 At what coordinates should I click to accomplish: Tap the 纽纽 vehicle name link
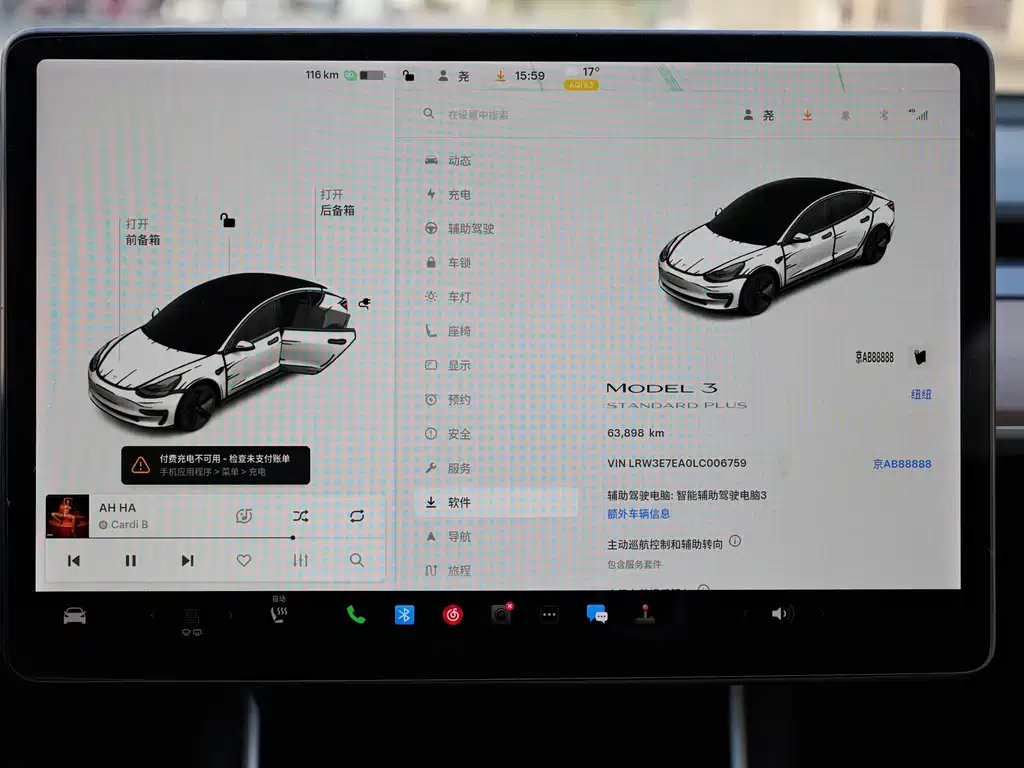(x=921, y=394)
